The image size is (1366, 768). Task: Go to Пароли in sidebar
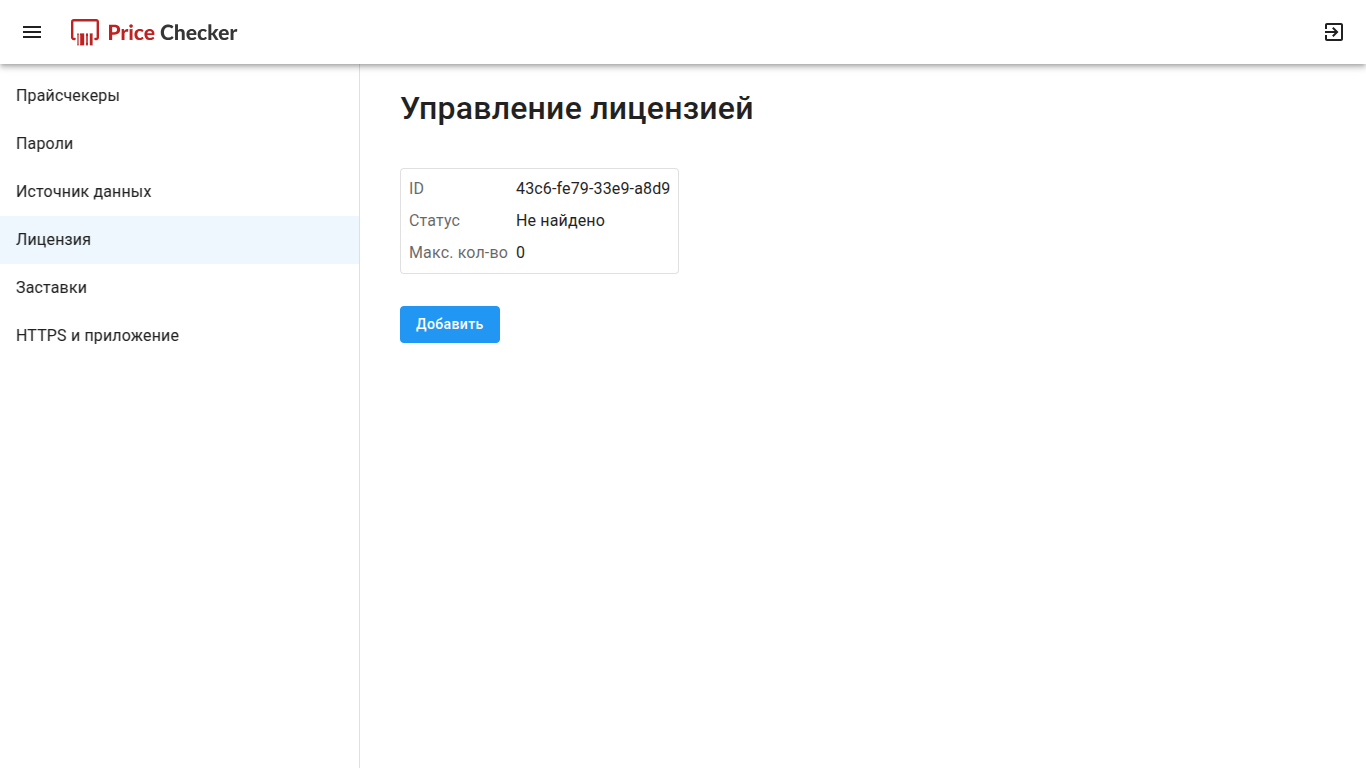(180, 144)
